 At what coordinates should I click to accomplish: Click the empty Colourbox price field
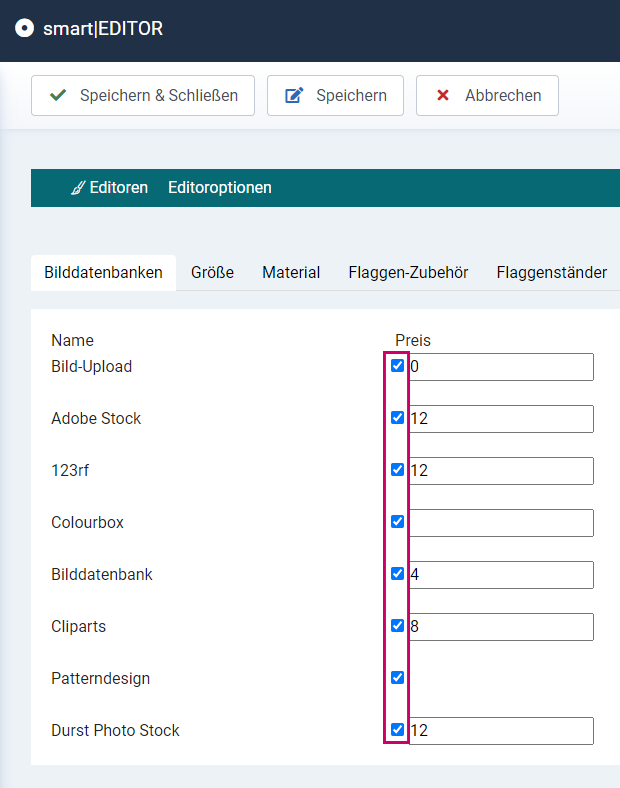[x=501, y=523]
